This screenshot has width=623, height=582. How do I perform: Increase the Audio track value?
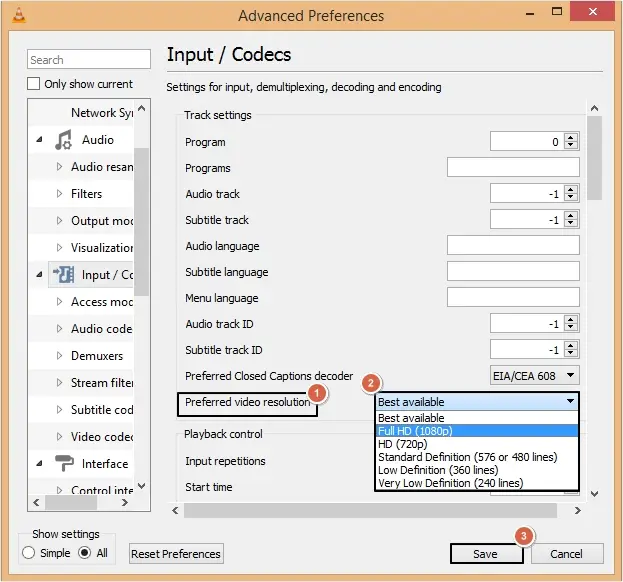tap(571, 189)
